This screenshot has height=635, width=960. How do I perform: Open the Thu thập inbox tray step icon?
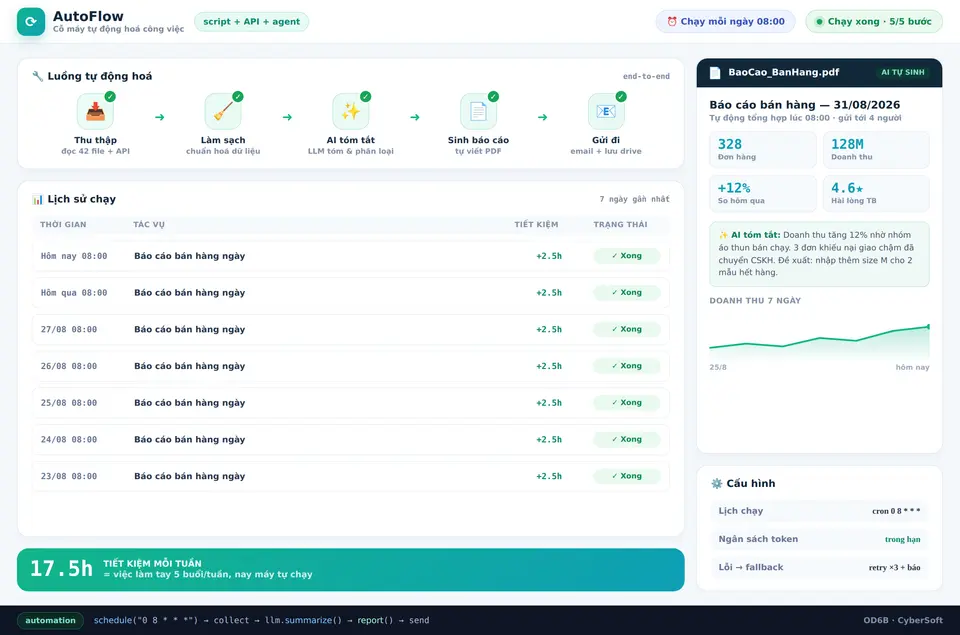tap(95, 111)
